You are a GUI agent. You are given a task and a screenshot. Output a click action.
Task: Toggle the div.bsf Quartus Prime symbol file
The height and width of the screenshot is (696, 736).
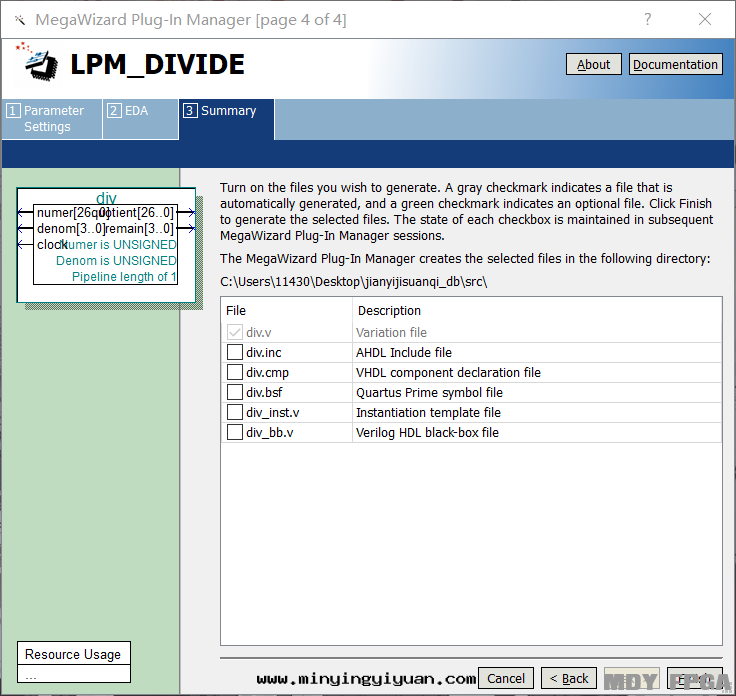coord(235,392)
